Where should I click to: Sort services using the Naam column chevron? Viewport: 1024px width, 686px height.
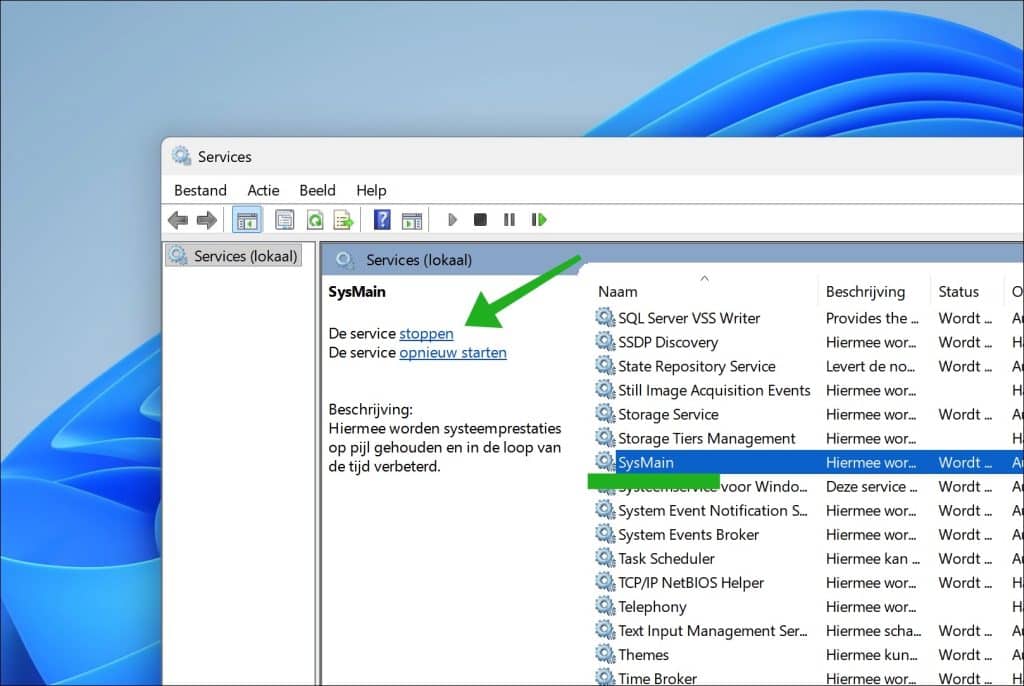pos(705,281)
